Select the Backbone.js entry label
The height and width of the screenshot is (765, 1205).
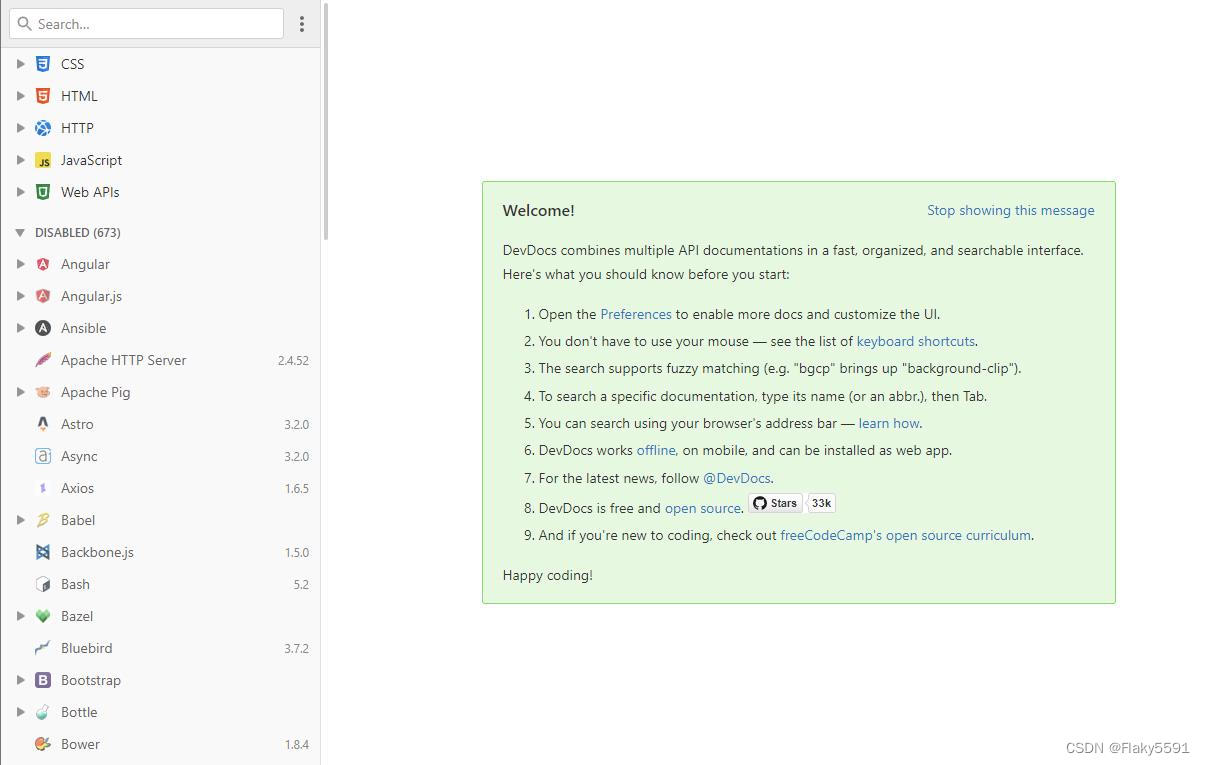click(97, 552)
